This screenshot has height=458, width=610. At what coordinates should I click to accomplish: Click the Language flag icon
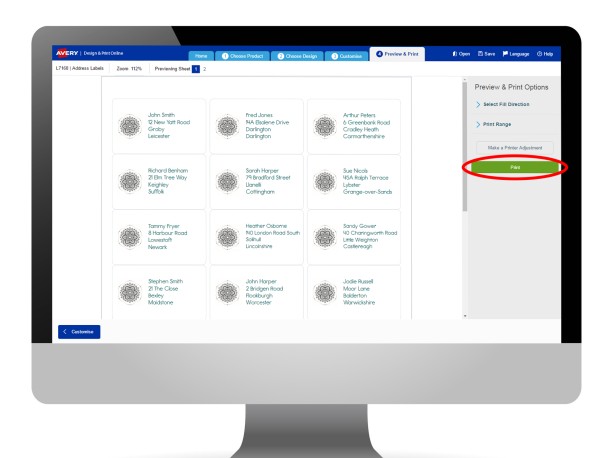(505, 53)
